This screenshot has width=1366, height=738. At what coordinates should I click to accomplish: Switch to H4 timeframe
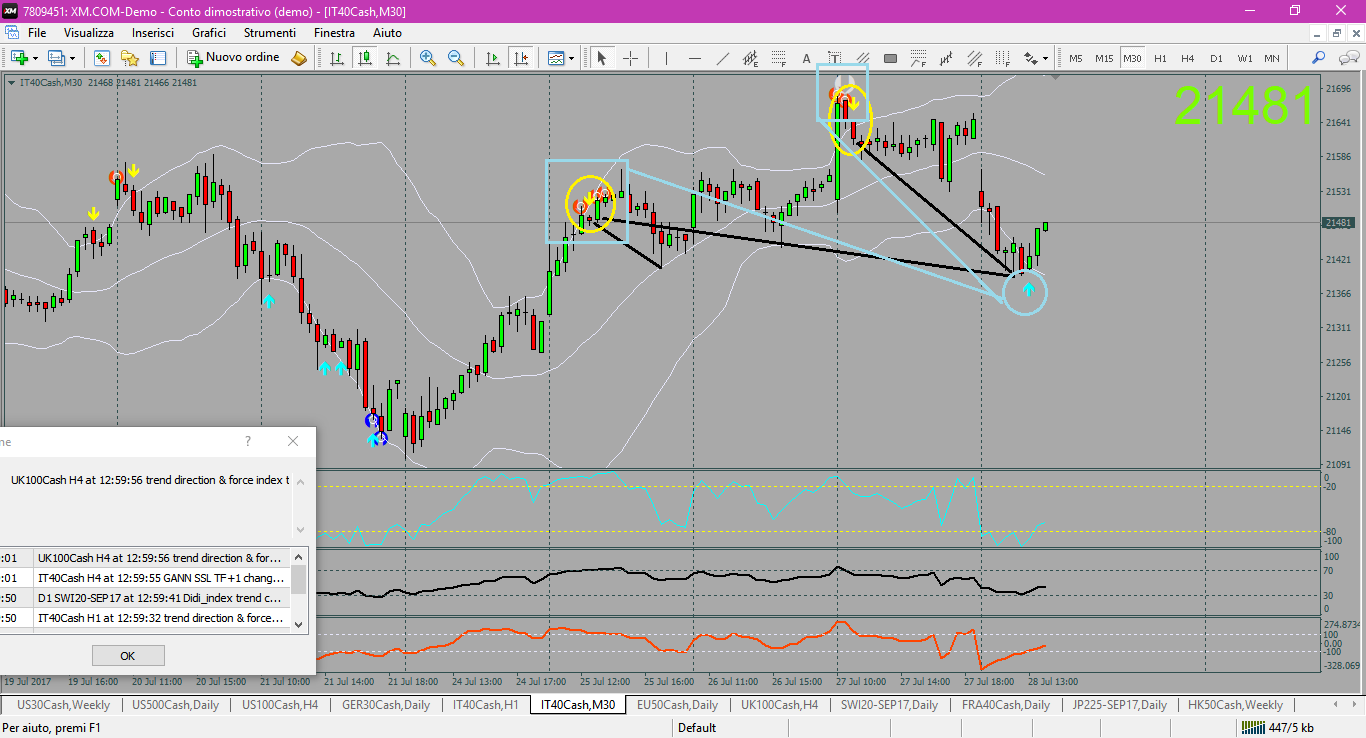tap(1188, 58)
